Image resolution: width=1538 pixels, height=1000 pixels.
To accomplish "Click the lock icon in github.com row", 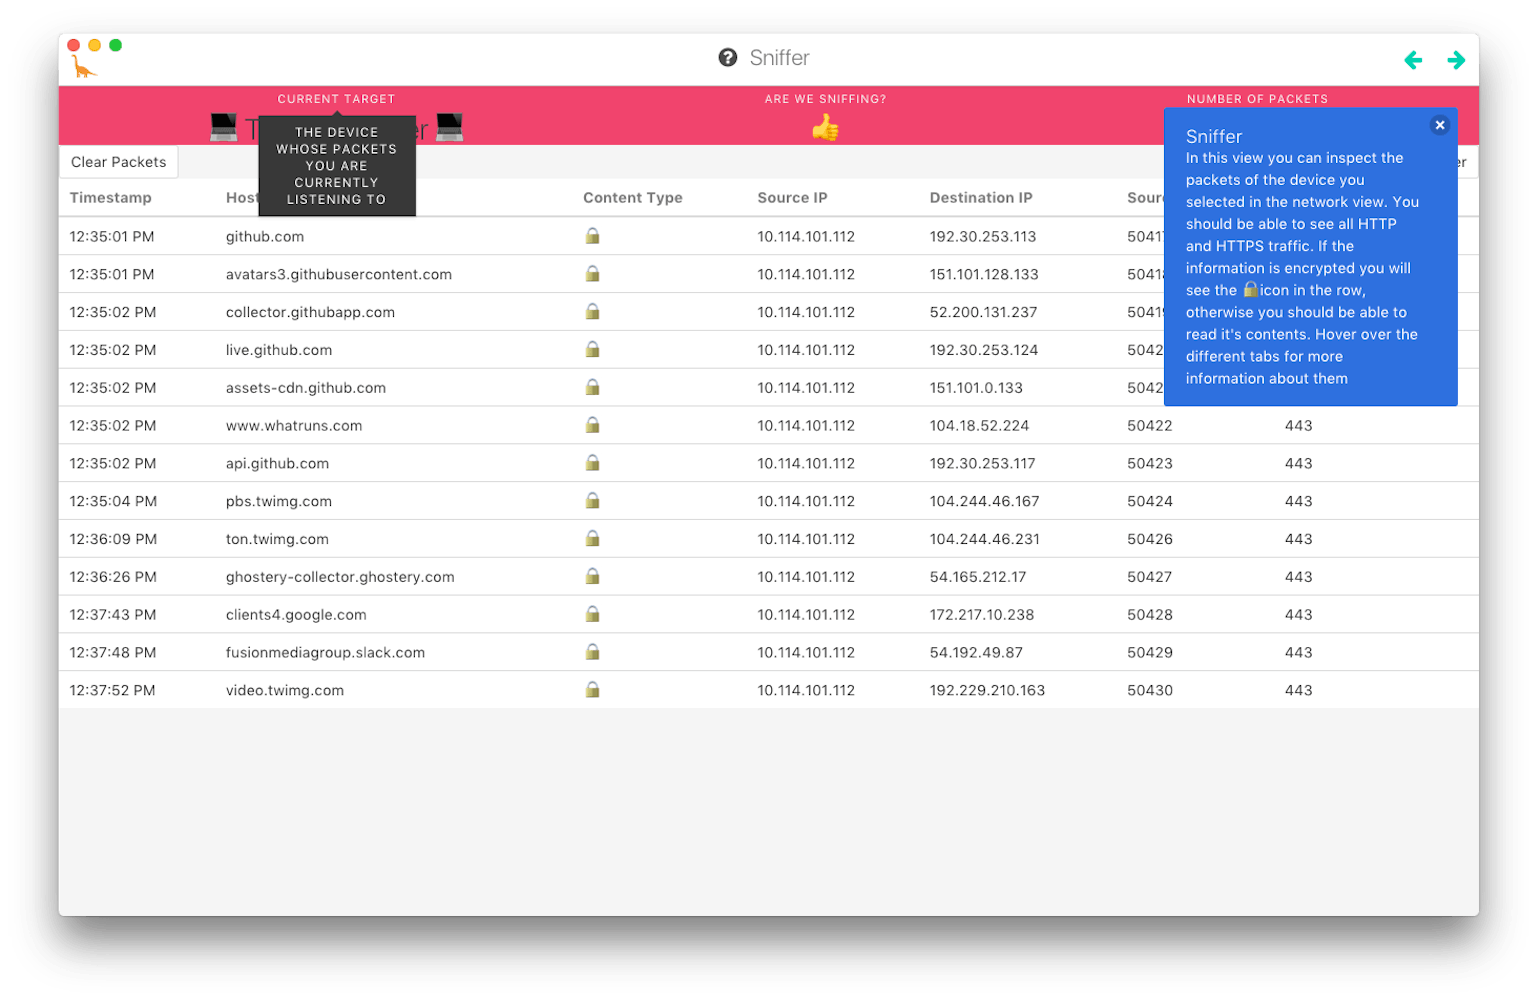I will 593,236.
